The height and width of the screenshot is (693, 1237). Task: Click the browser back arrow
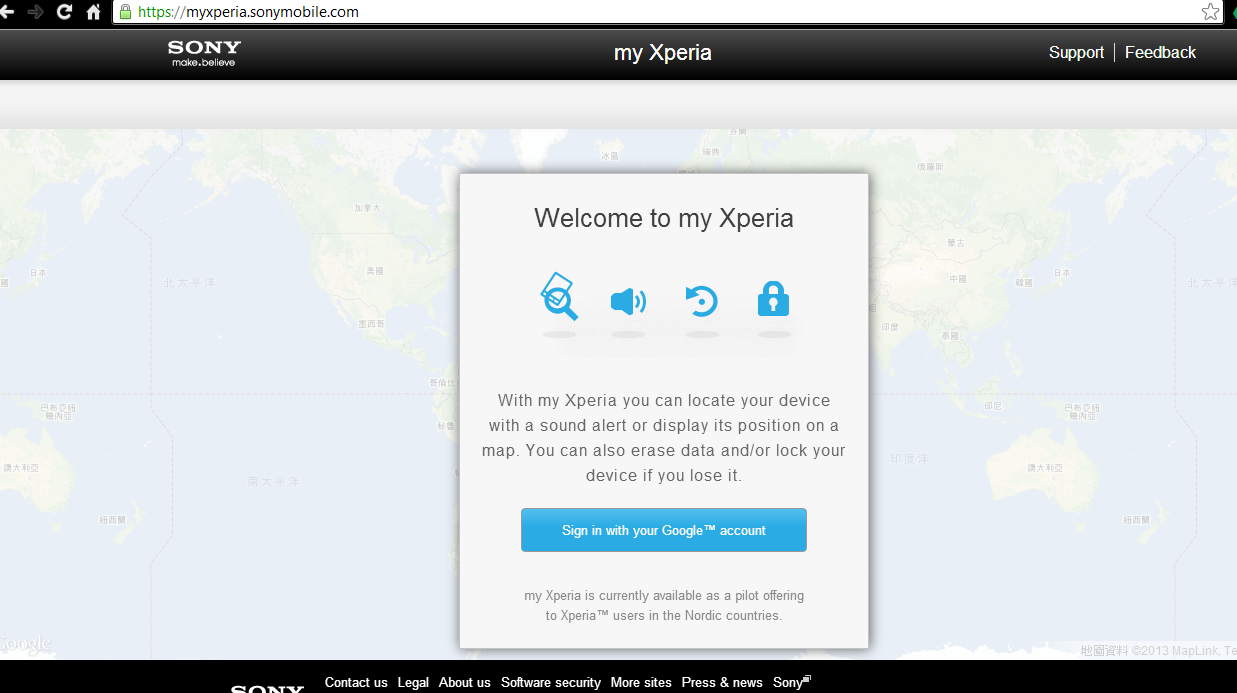[8, 12]
